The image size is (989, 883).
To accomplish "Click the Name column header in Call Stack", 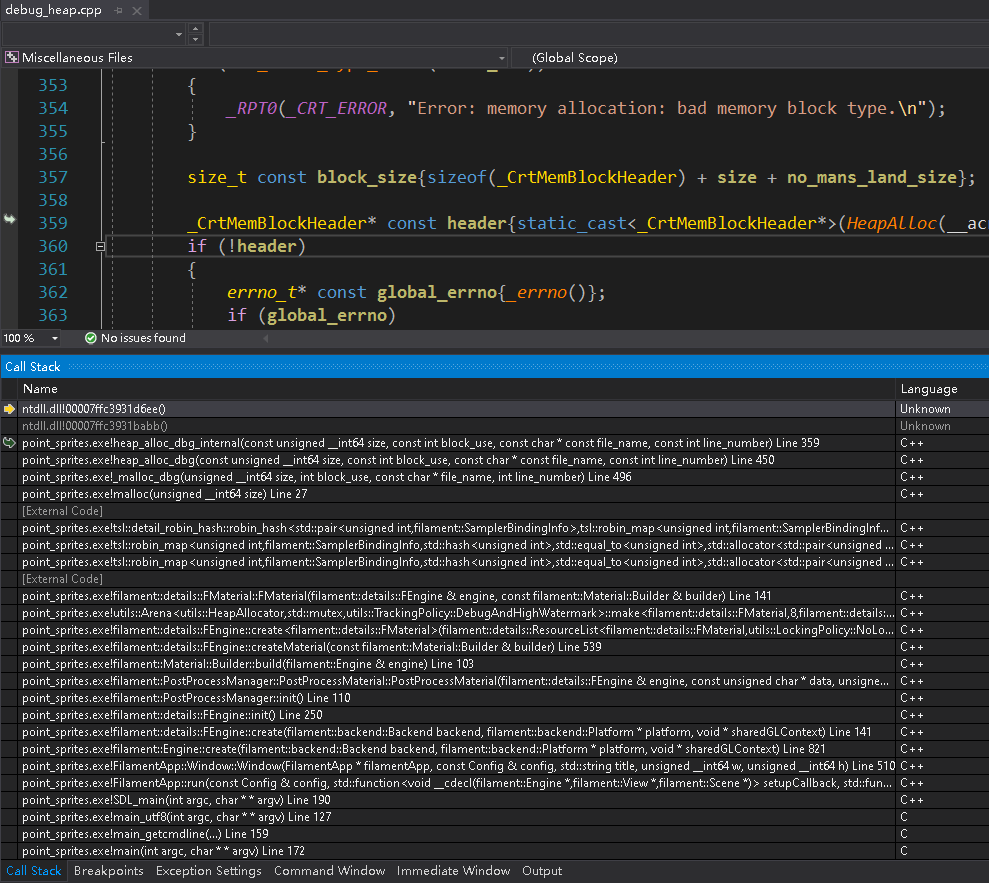I will 40,389.
